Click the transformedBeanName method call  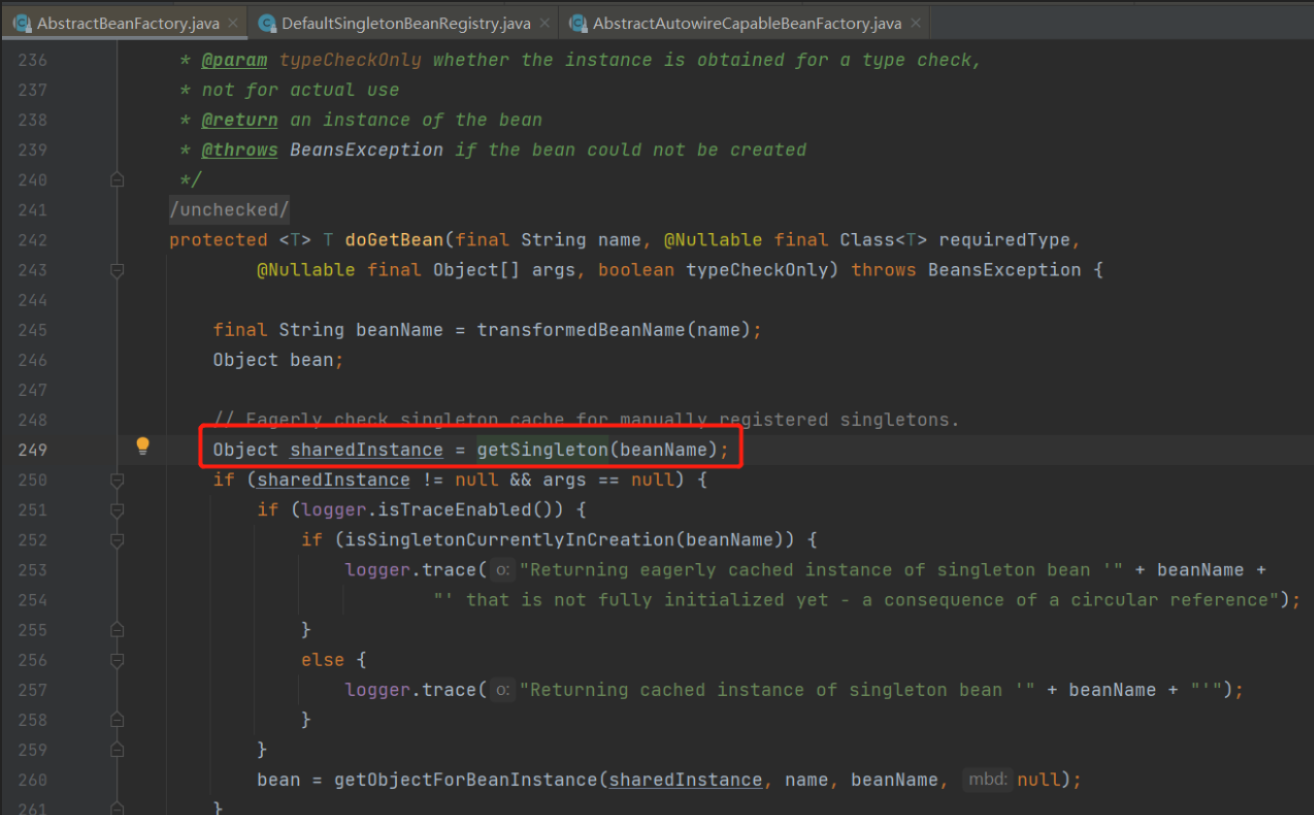point(581,330)
